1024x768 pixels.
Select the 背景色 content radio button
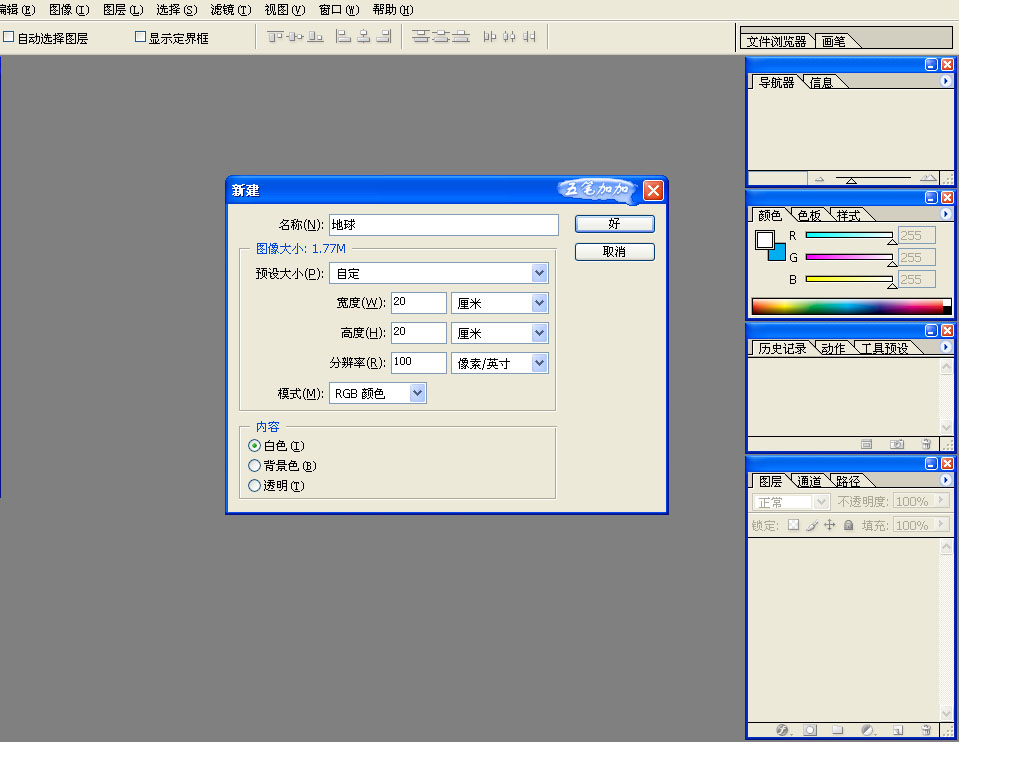point(255,466)
